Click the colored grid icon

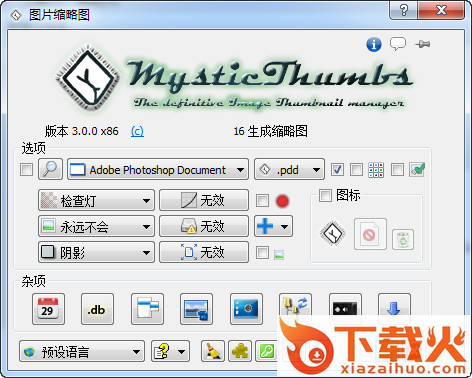376,170
